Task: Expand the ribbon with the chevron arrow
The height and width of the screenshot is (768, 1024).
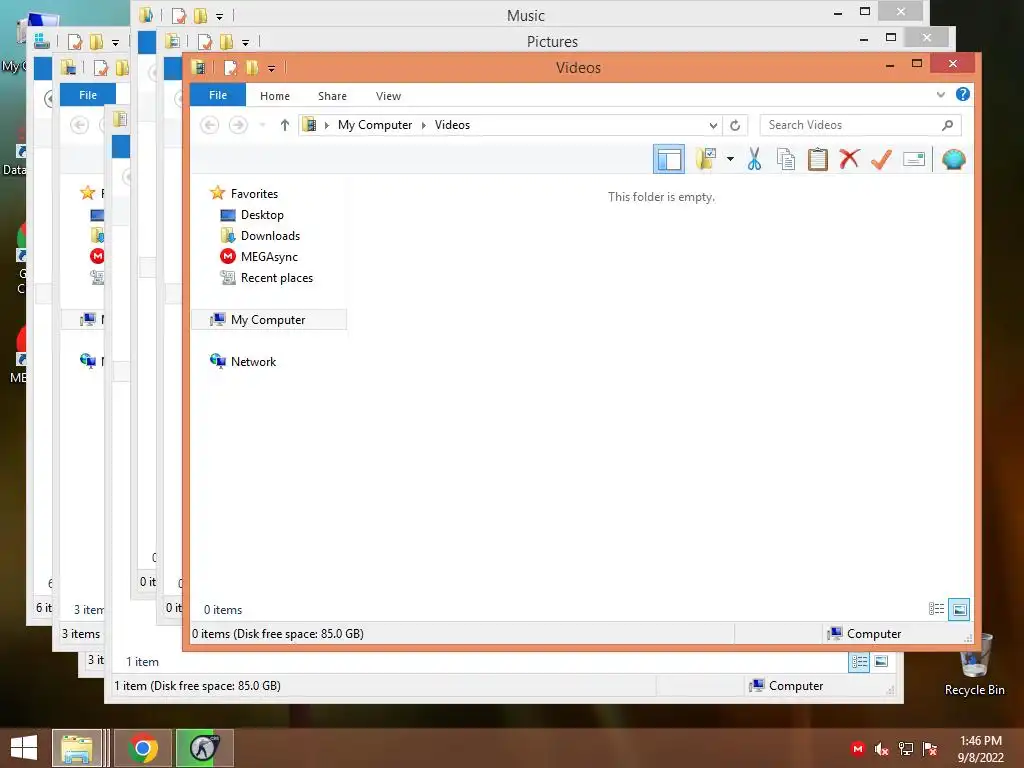Action: point(940,95)
